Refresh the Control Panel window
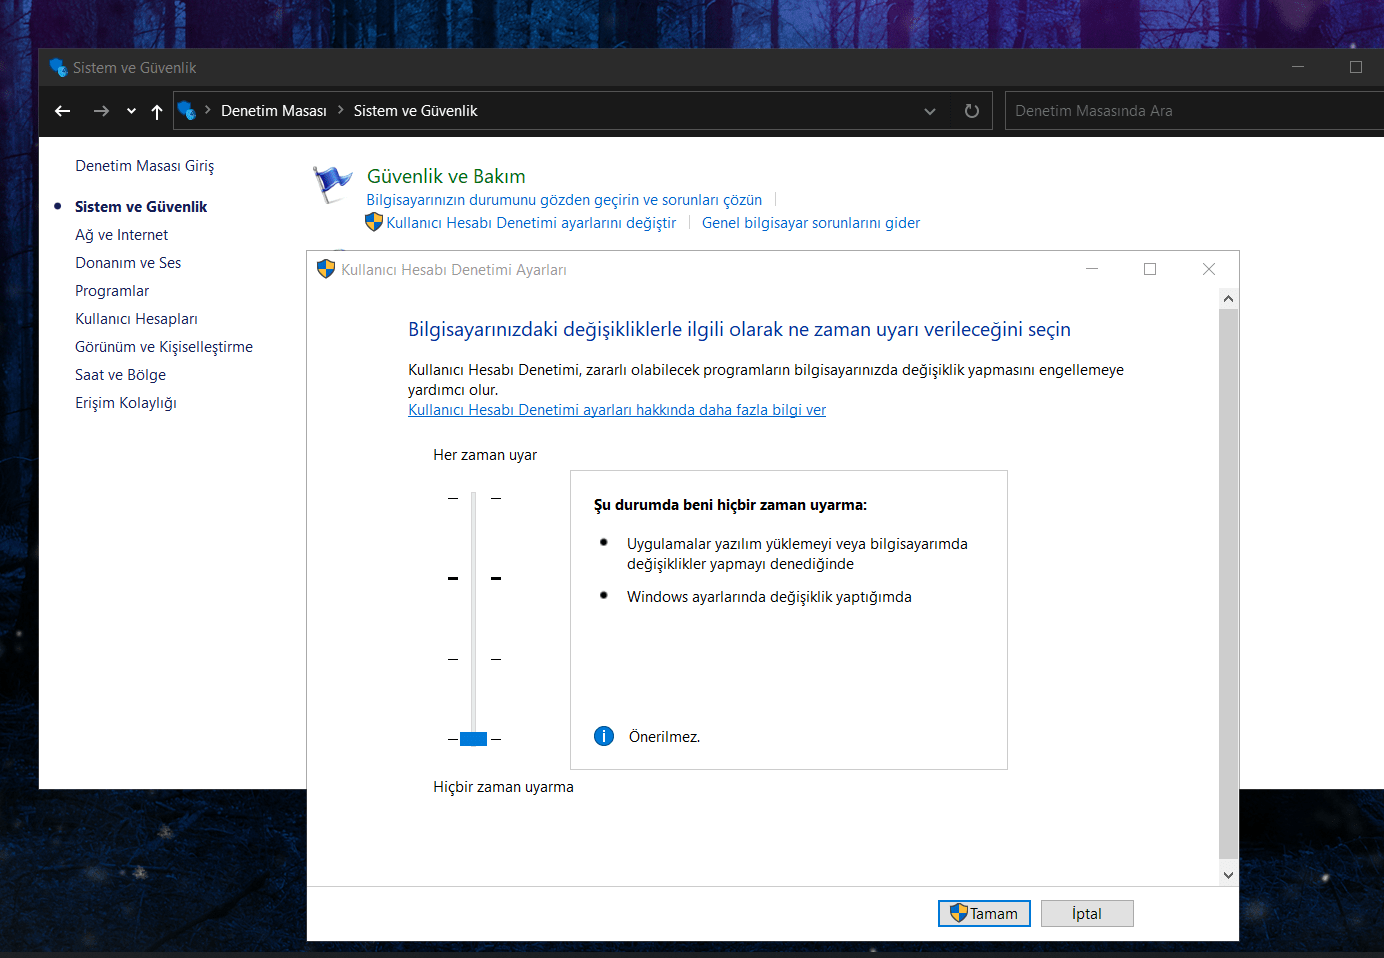This screenshot has width=1384, height=958. (971, 111)
